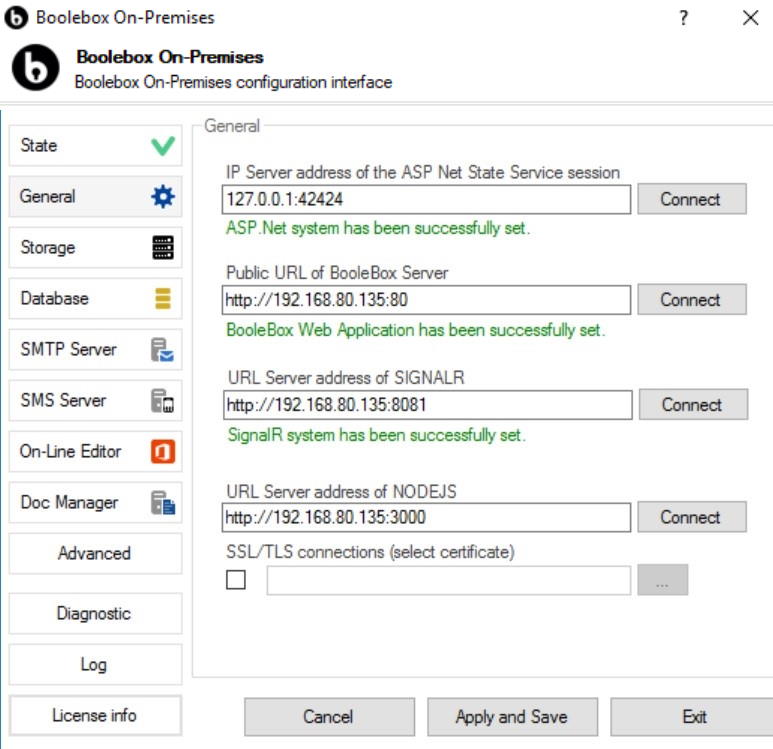773x749 pixels.
Task: Click the 'Public URL of BooleBox Server' label
Action: click(x=337, y=273)
